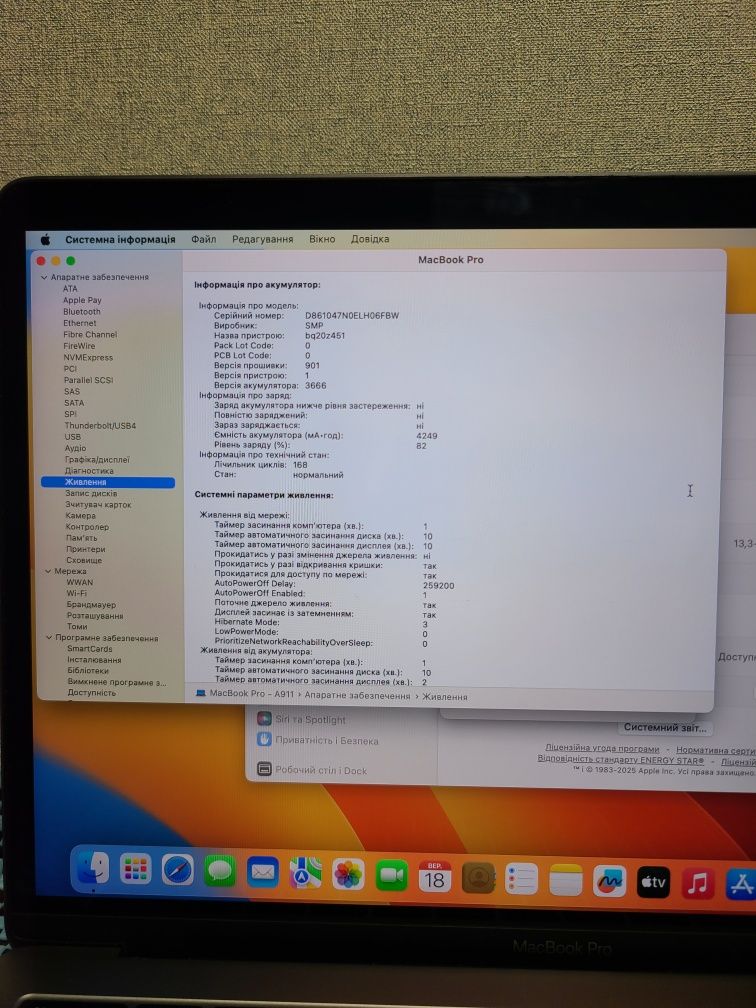Image resolution: width=756 pixels, height=1008 pixels.
Task: Click Приватність і Безпека icon in Settings
Action: (x=264, y=739)
